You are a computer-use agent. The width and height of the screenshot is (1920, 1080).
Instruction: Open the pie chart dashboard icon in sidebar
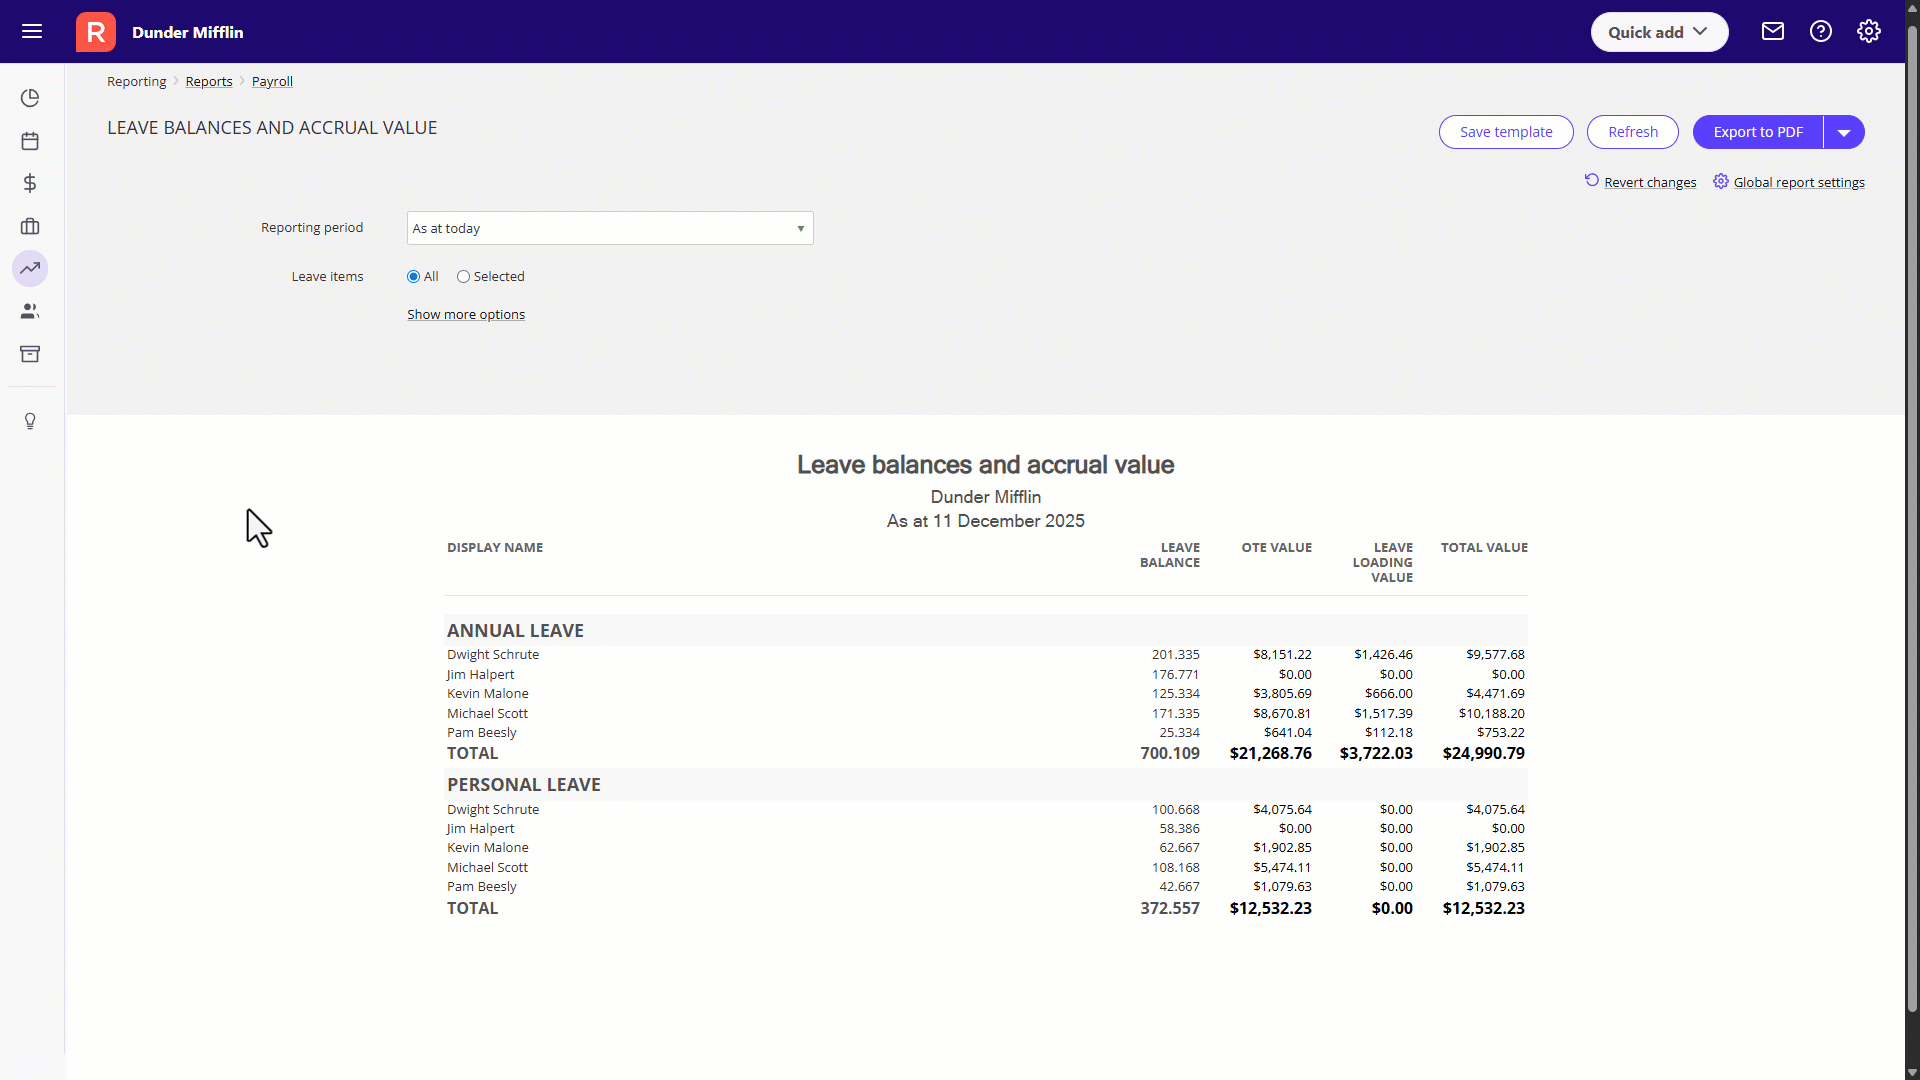[30, 97]
